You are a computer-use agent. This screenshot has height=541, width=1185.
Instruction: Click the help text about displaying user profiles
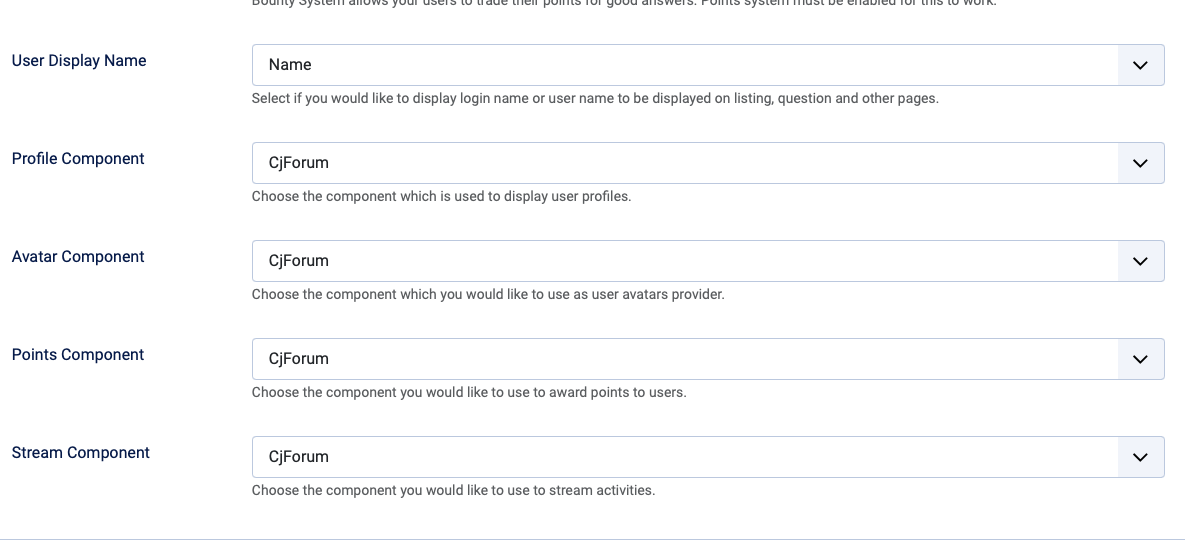coord(441,197)
